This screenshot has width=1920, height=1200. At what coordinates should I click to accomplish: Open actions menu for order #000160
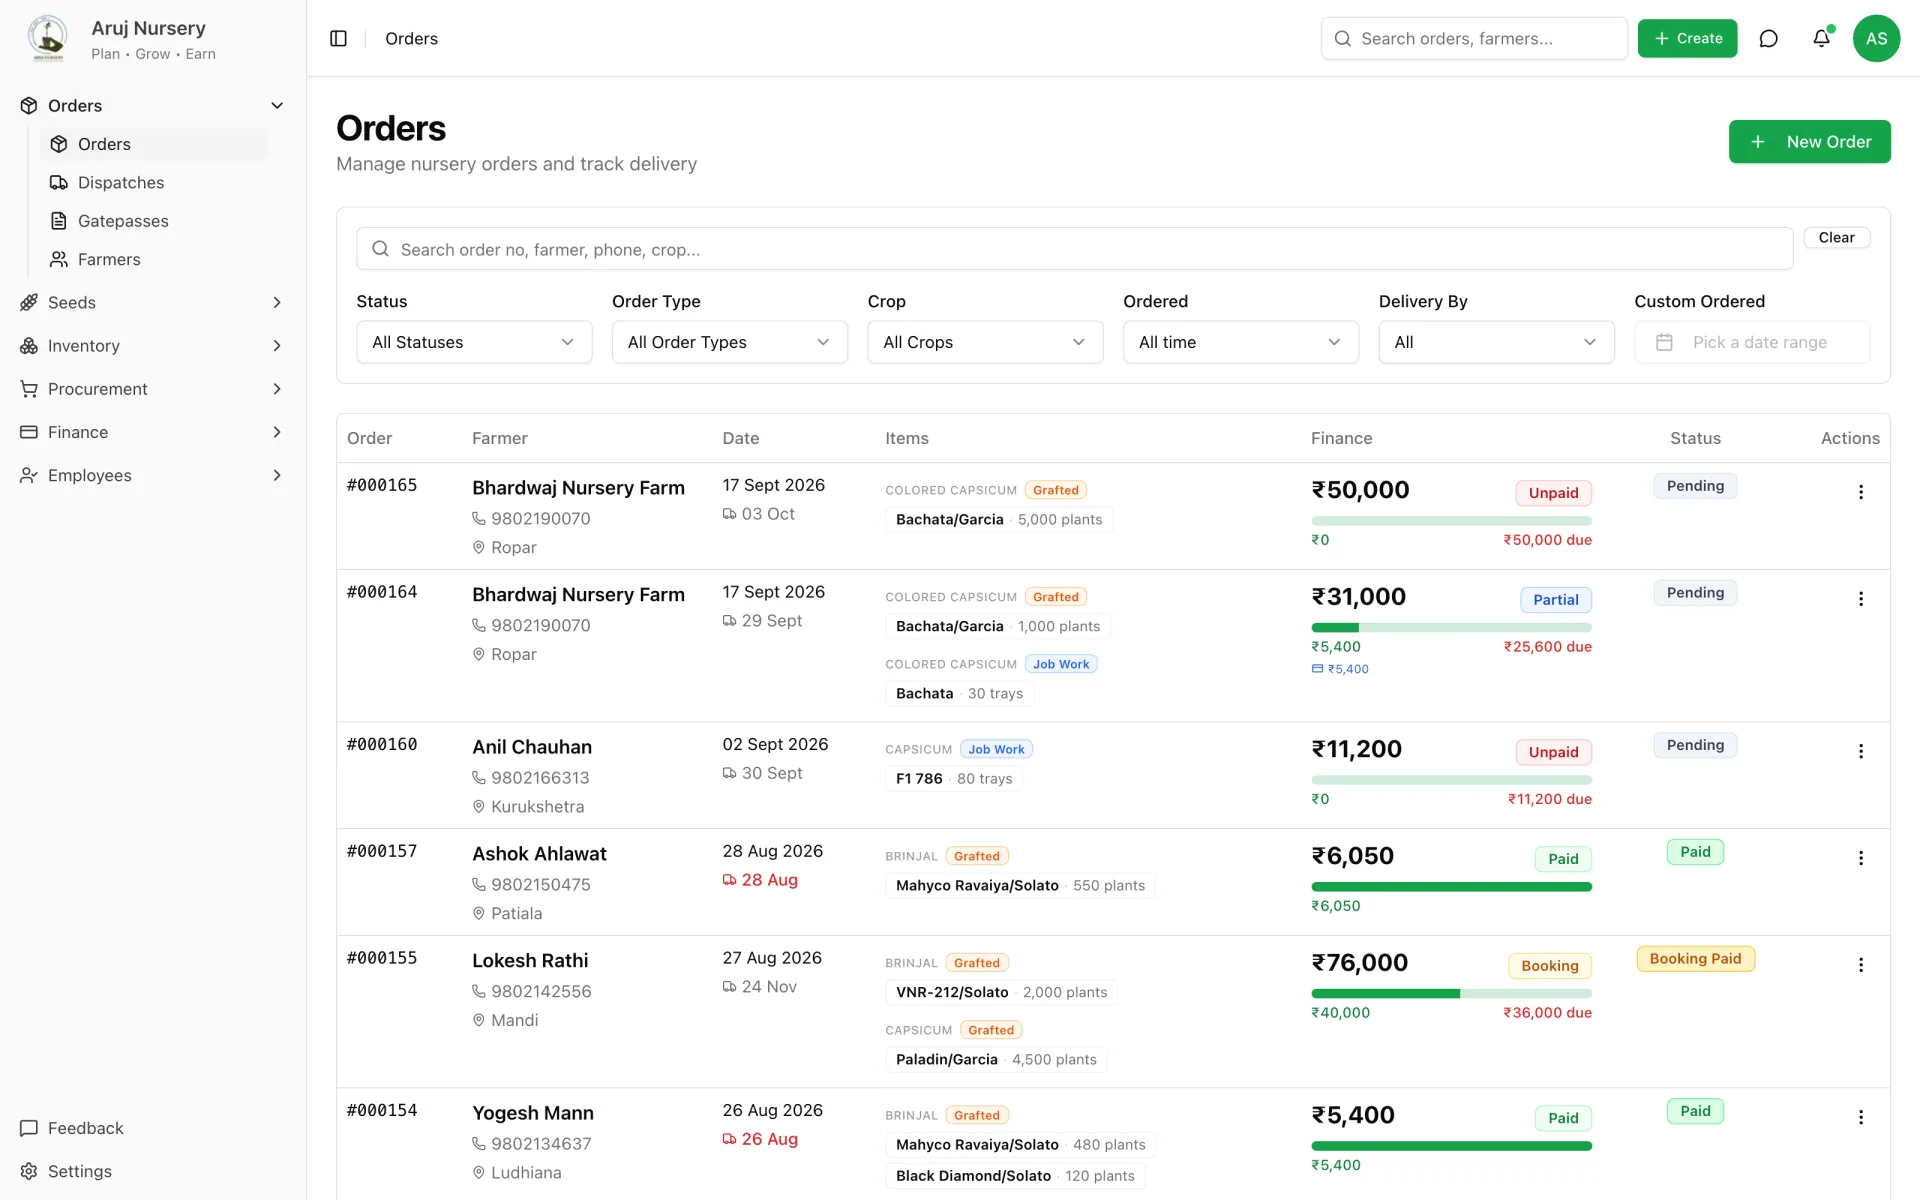1860,751
